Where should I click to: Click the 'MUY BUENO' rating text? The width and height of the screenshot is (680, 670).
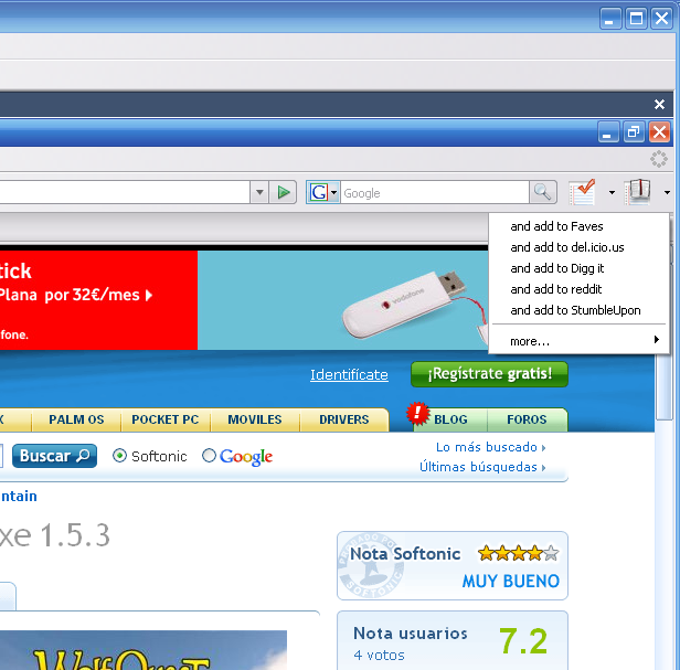pos(511,581)
